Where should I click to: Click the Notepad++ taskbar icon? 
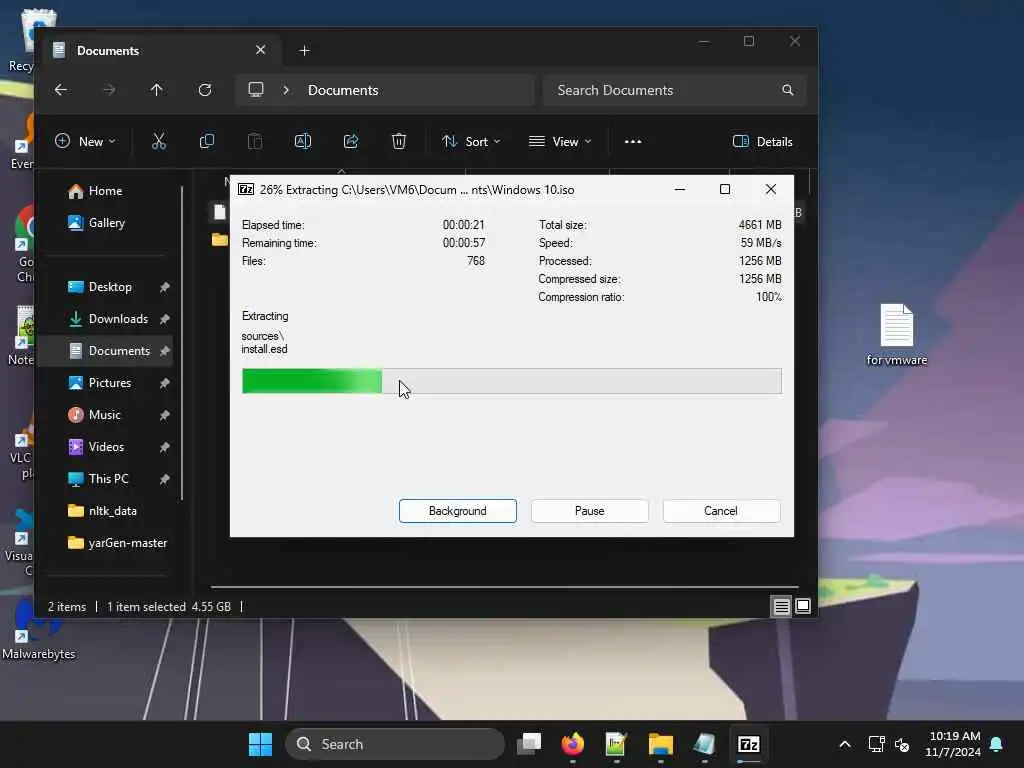pos(616,744)
